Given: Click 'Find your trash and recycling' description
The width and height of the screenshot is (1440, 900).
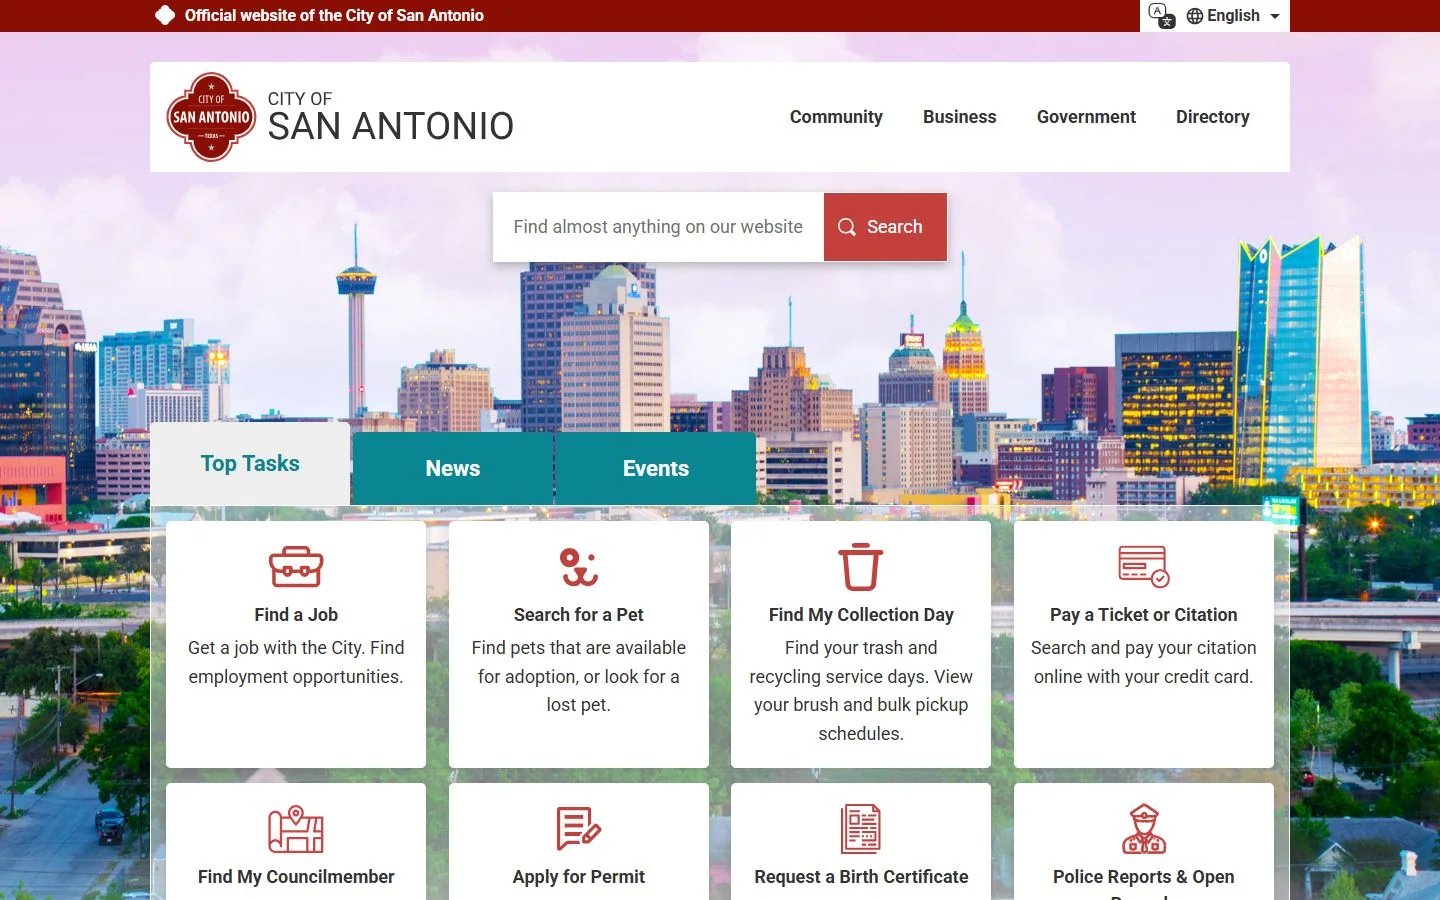Looking at the screenshot, I should [x=861, y=691].
